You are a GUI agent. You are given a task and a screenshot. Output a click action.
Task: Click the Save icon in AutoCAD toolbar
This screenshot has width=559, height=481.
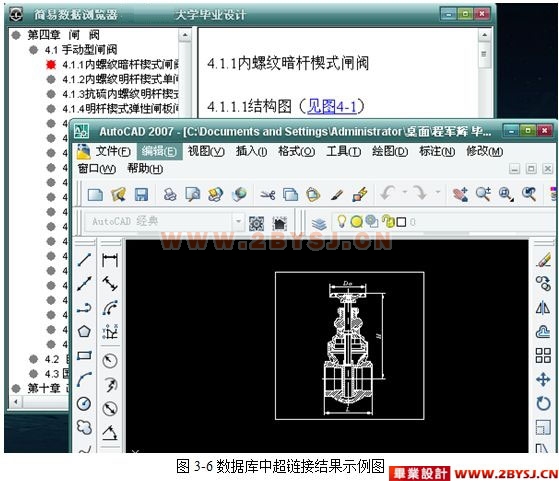(x=141, y=195)
